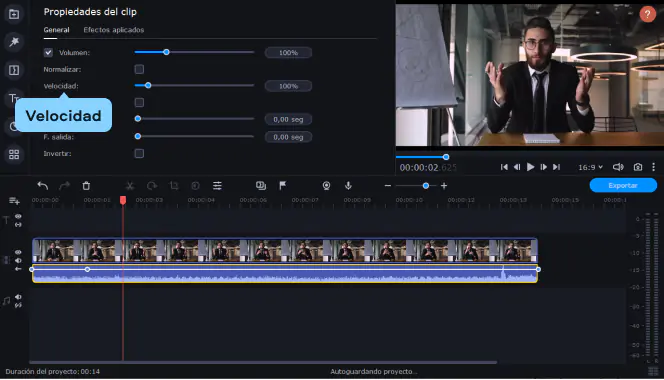
Task: Tick the checkbox below Velocidad slider
Action: tap(139, 103)
